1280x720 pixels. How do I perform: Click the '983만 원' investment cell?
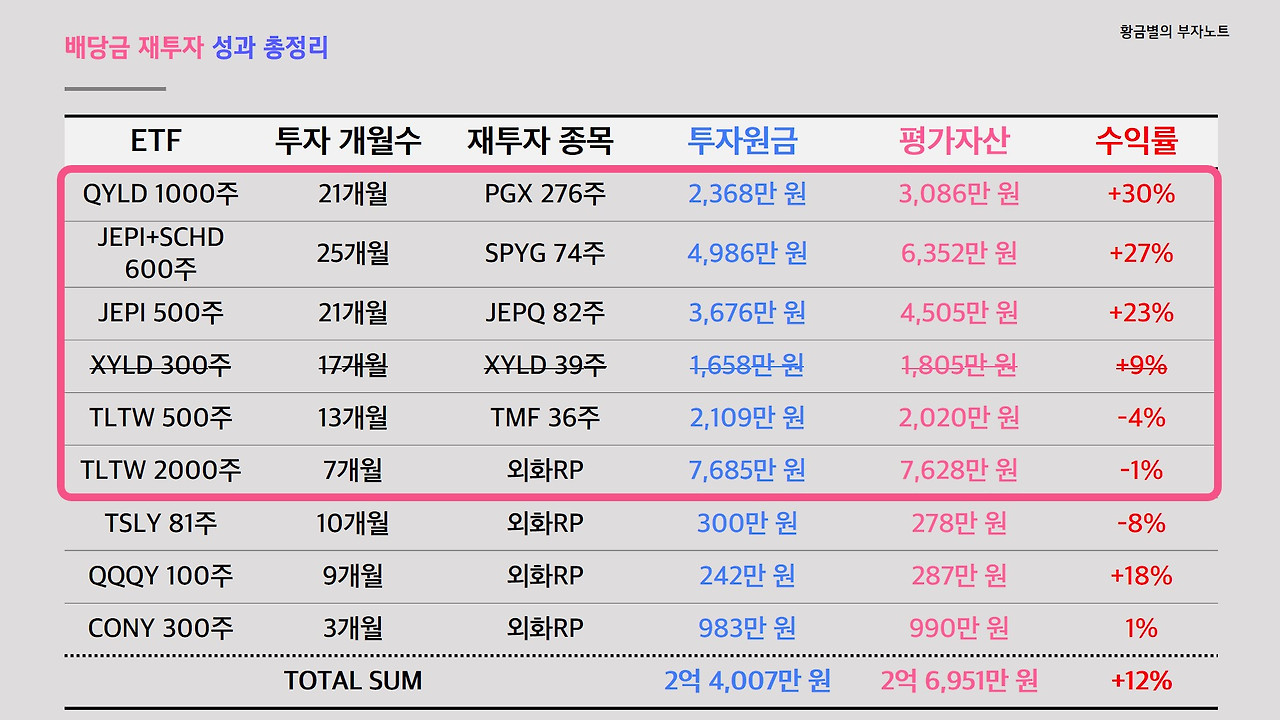tap(747, 629)
